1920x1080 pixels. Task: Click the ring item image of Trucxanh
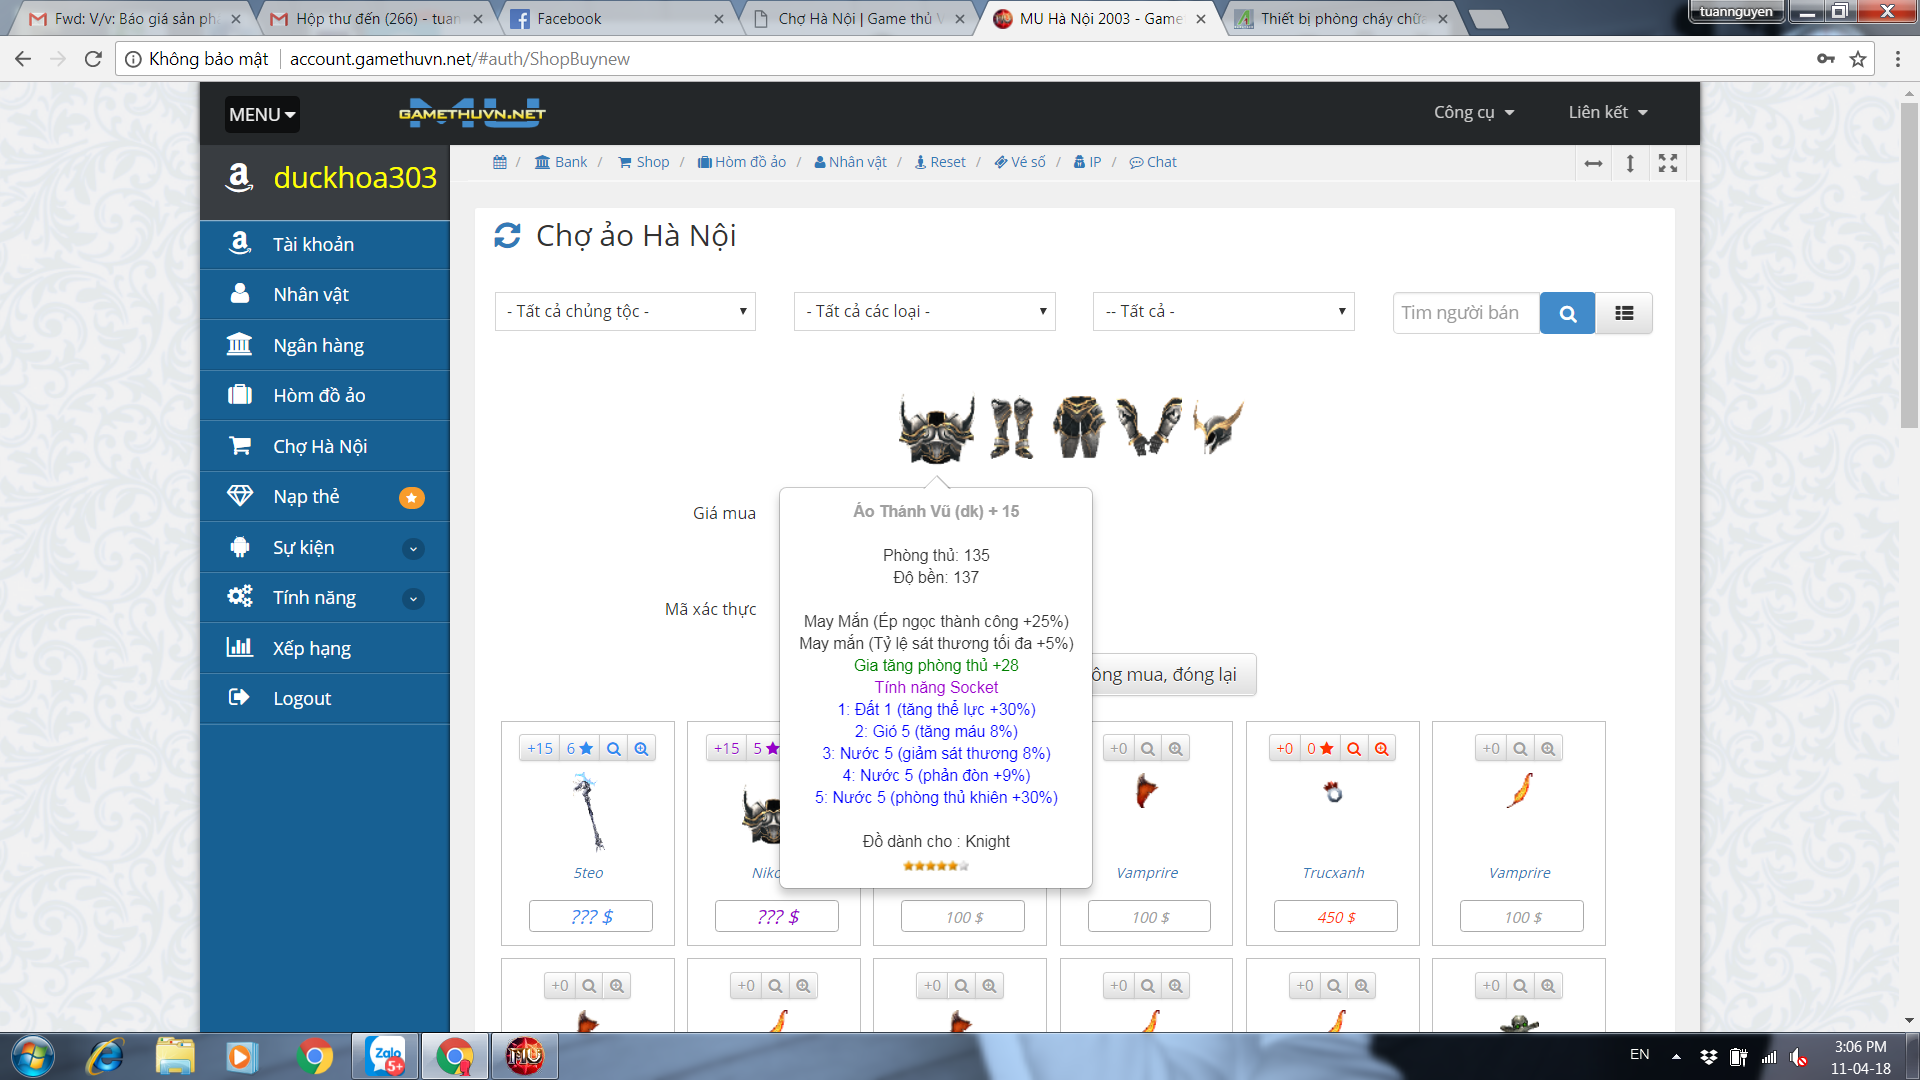(x=1333, y=792)
